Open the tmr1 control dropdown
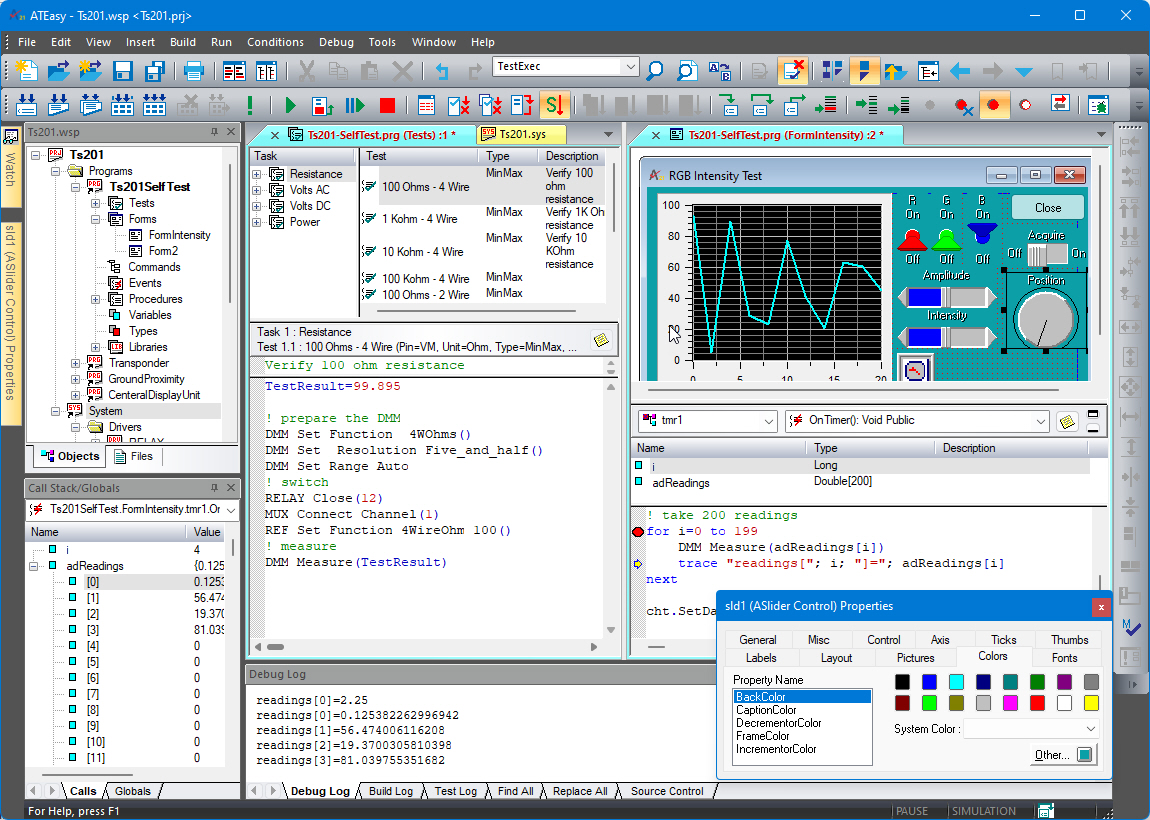Image resolution: width=1150 pixels, height=820 pixels. pyautogui.click(x=766, y=422)
